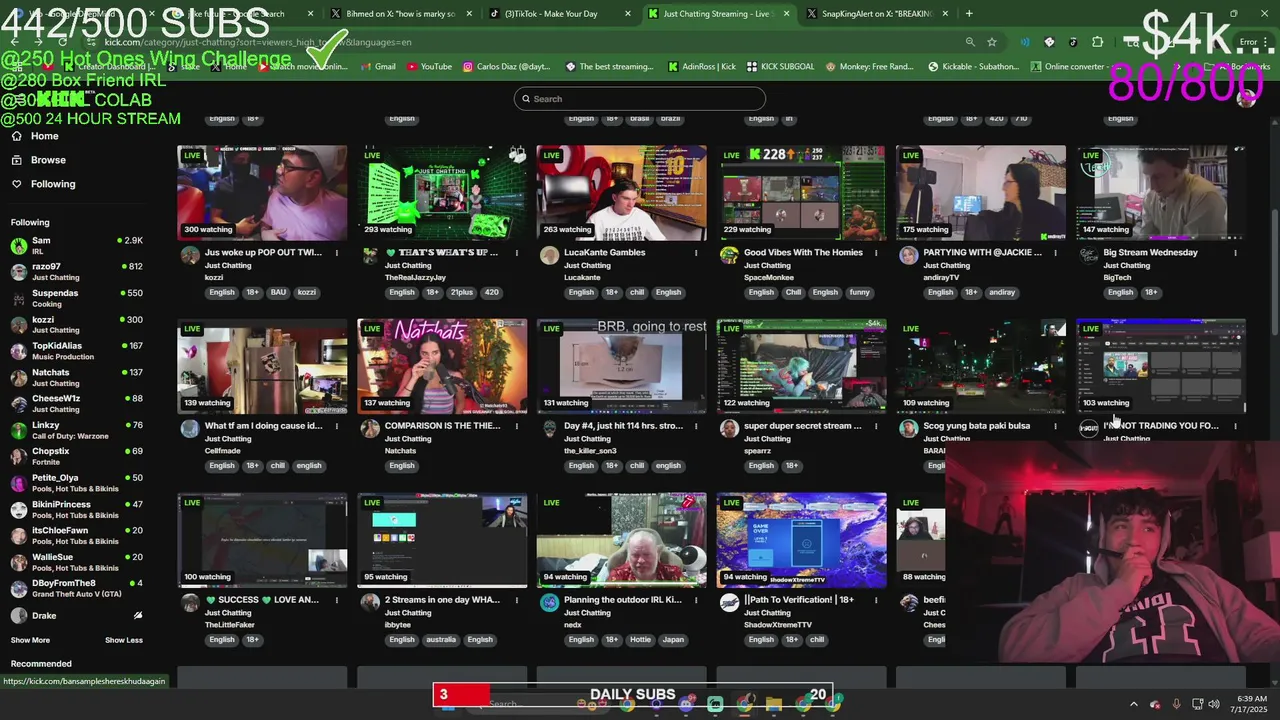
Task: Open The best streaming... bookmark
Action: 609,67
